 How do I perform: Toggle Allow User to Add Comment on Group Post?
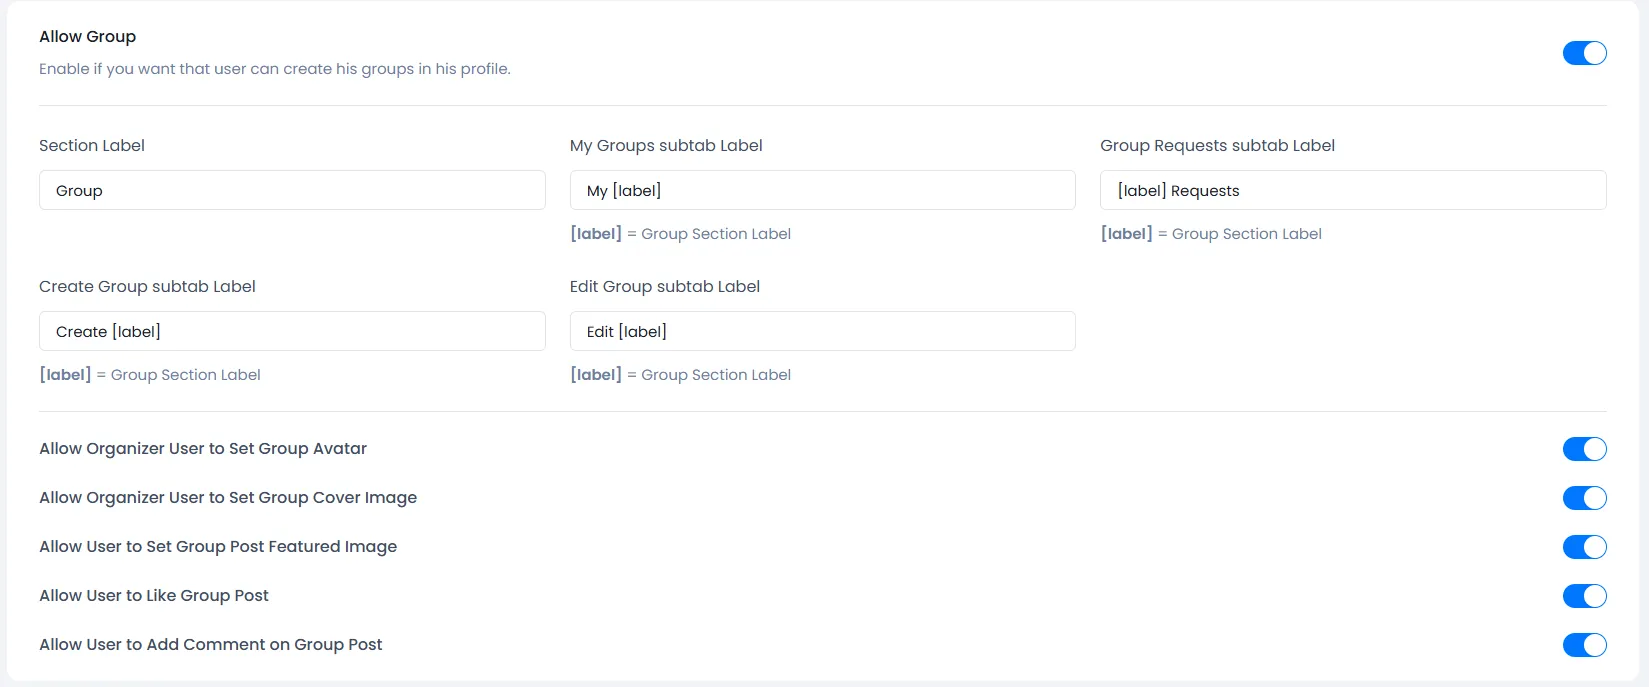[x=1584, y=645]
